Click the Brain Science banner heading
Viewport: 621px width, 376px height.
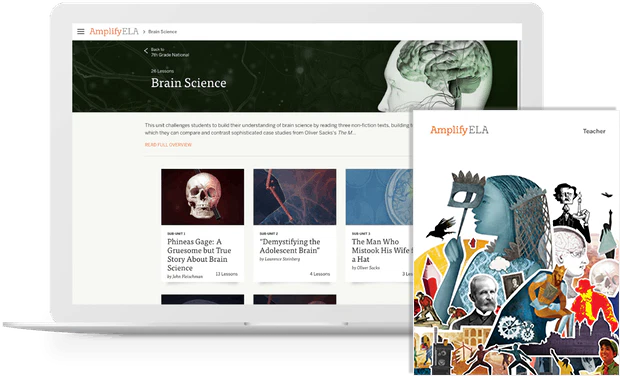(189, 83)
